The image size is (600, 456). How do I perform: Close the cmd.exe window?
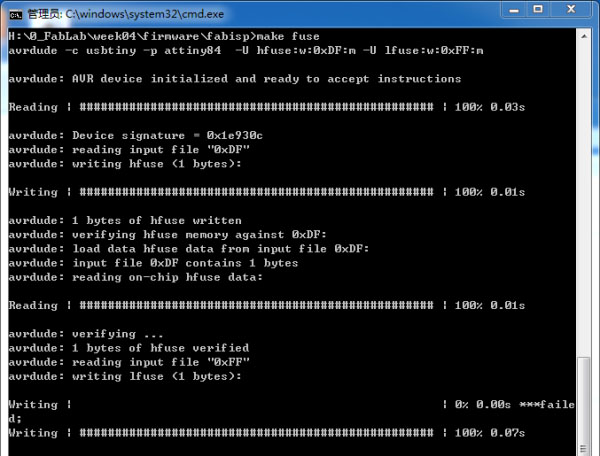[571, 10]
